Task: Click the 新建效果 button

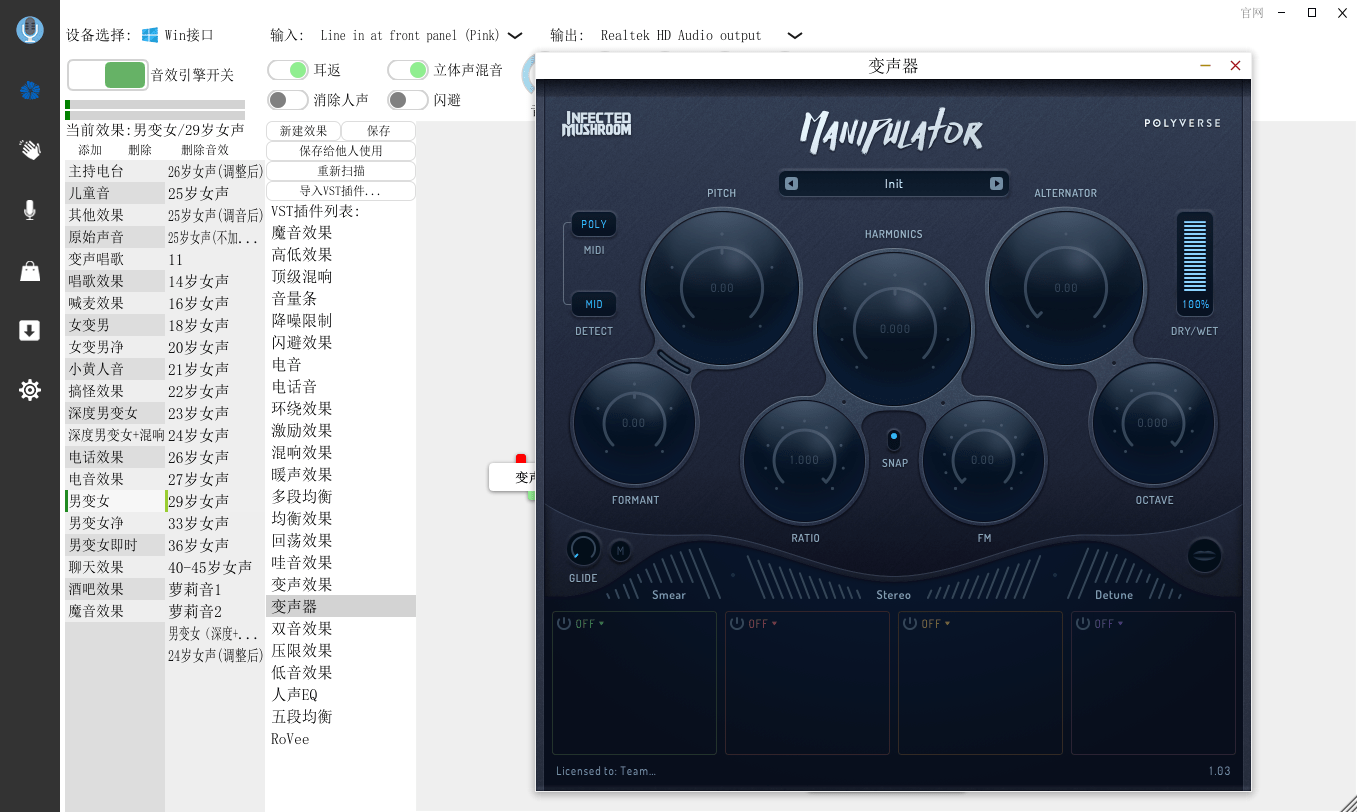Action: pyautogui.click(x=304, y=131)
